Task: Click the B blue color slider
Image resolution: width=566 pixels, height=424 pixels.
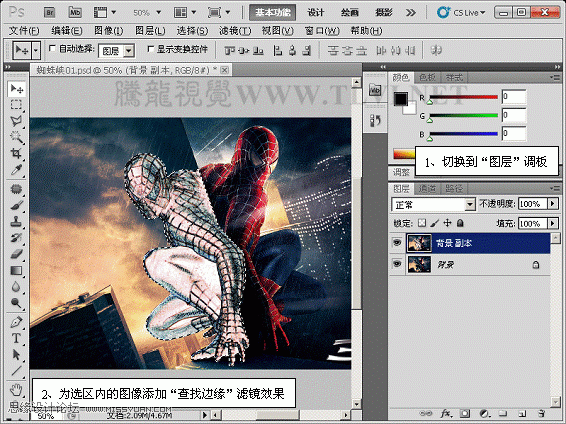Action: (463, 134)
